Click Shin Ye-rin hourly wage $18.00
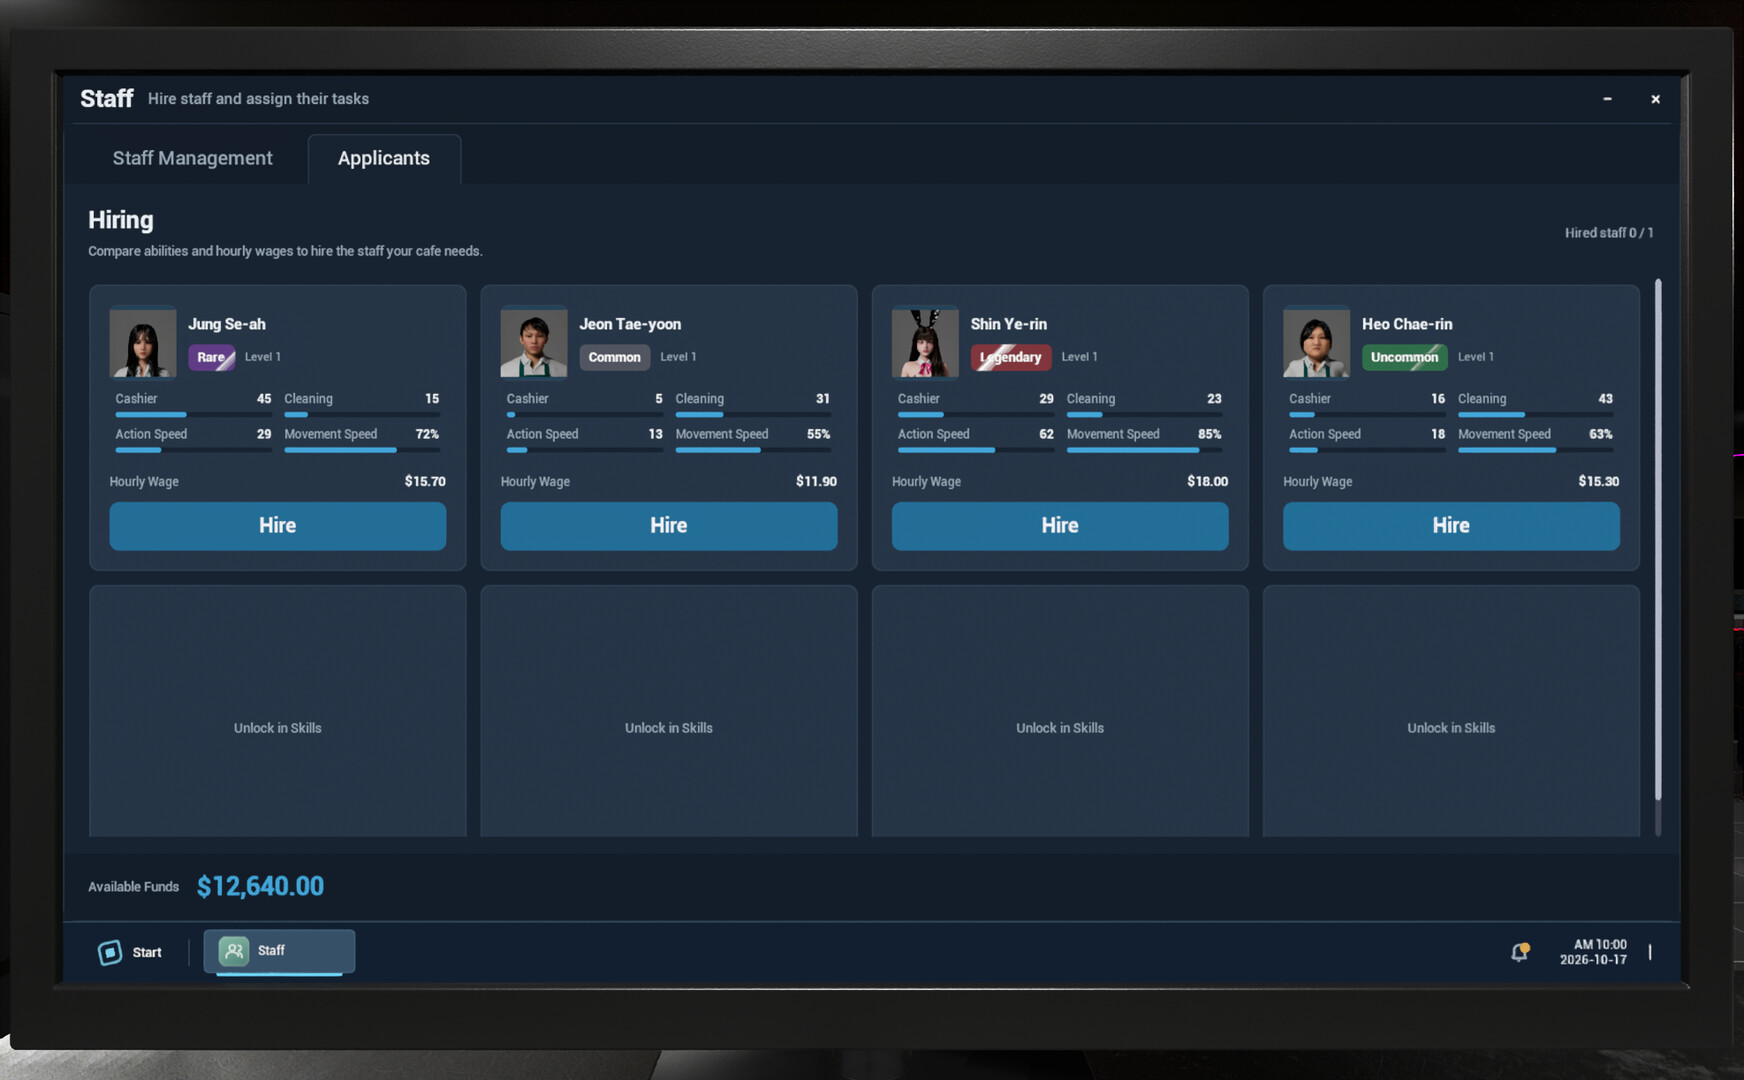The height and width of the screenshot is (1080, 1744). click(x=1207, y=481)
